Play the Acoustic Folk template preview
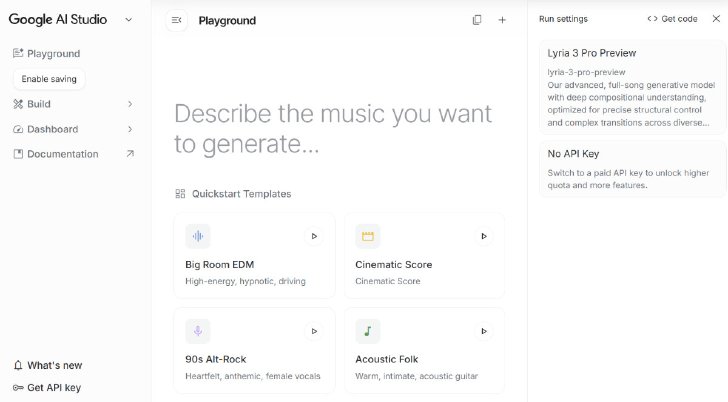Viewport: 728px width, 402px height. pos(484,331)
